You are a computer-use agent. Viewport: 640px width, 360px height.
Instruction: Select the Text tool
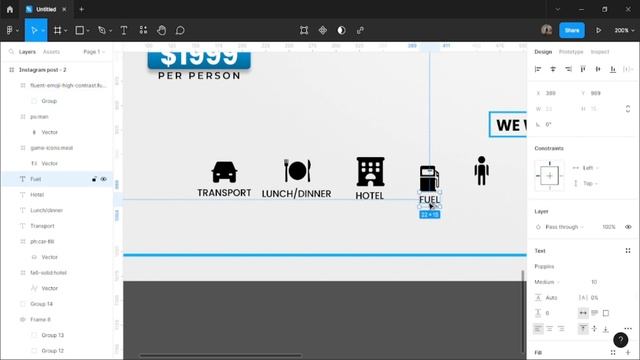pos(124,30)
